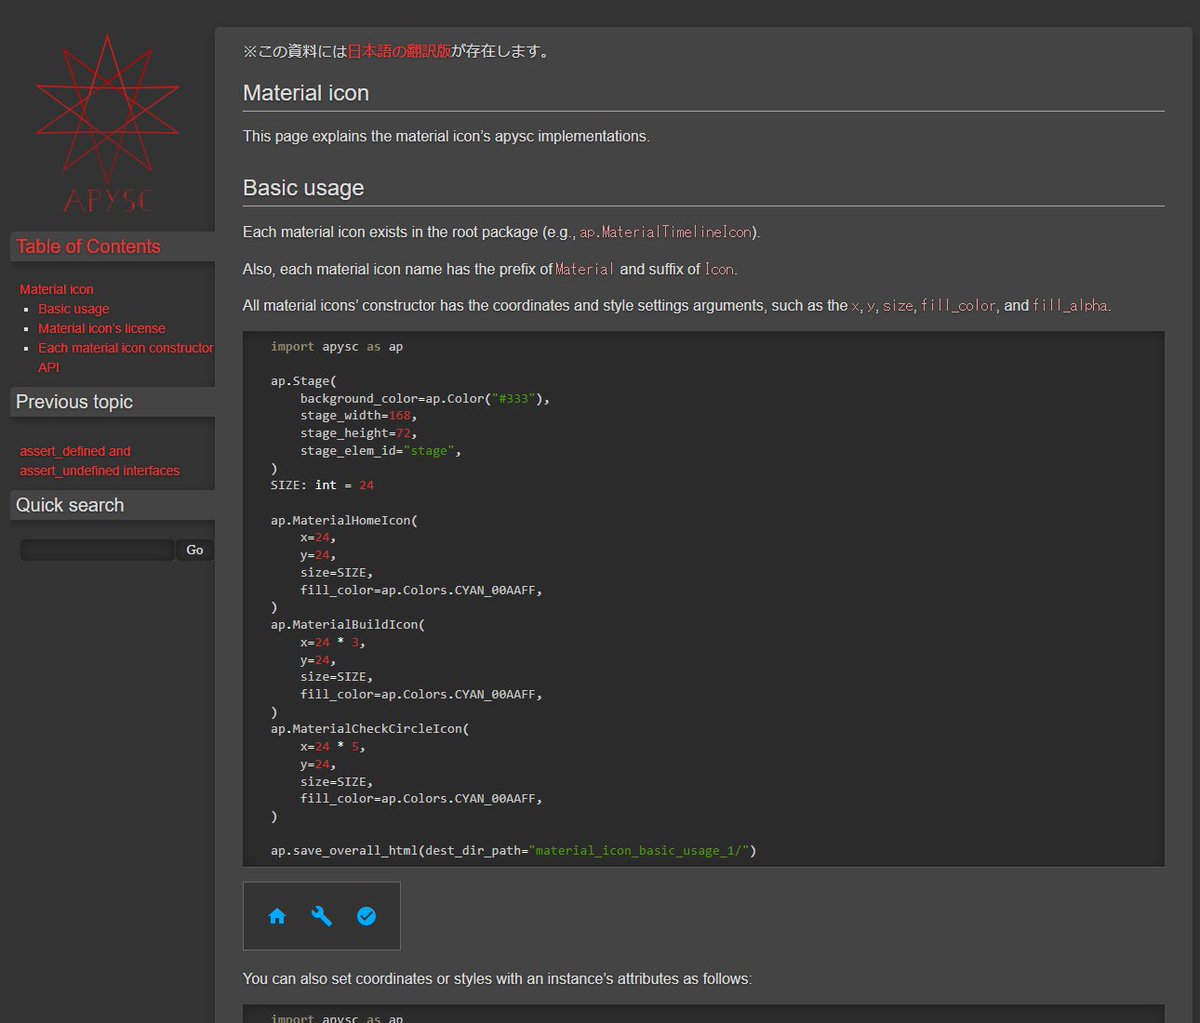Open the Table of Contents heading link
The image size is (1200, 1023).
click(88, 247)
